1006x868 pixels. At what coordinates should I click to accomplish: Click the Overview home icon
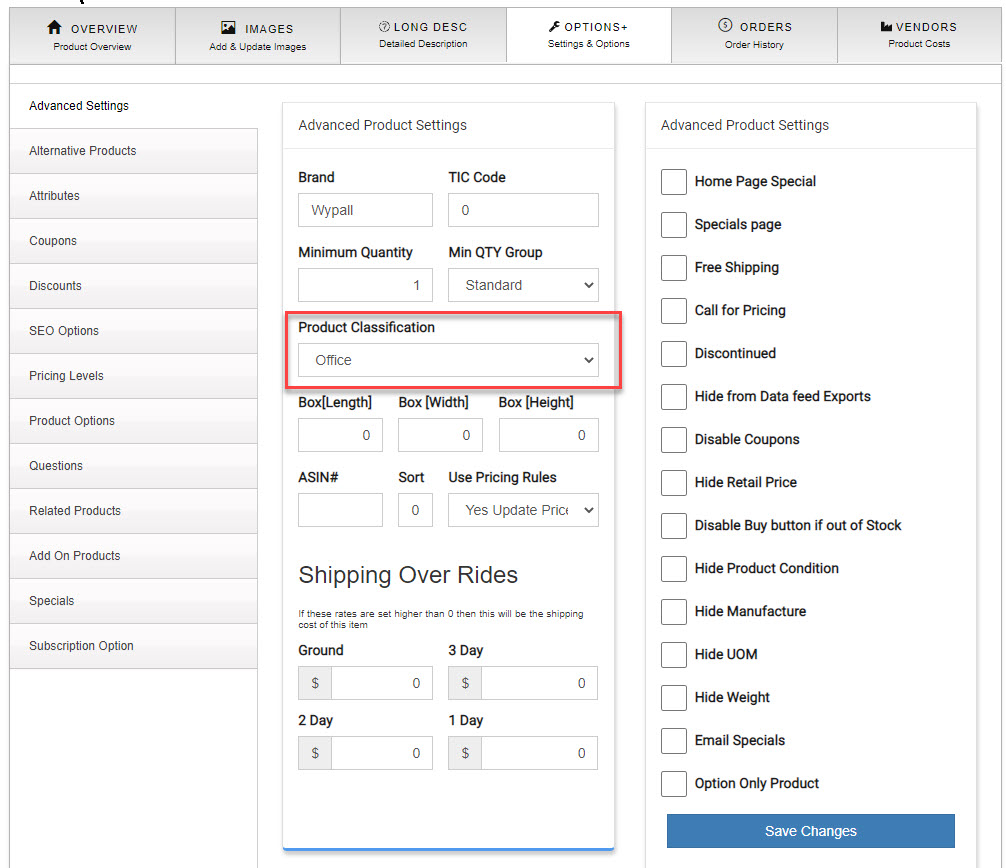click(55, 28)
